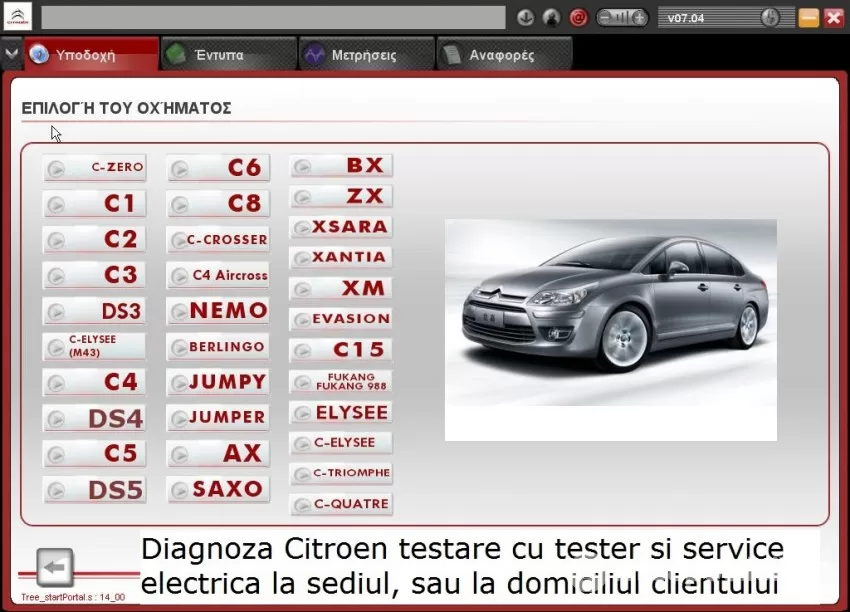The image size is (850, 612).
Task: Choose the DS5 model
Action: [x=95, y=489]
